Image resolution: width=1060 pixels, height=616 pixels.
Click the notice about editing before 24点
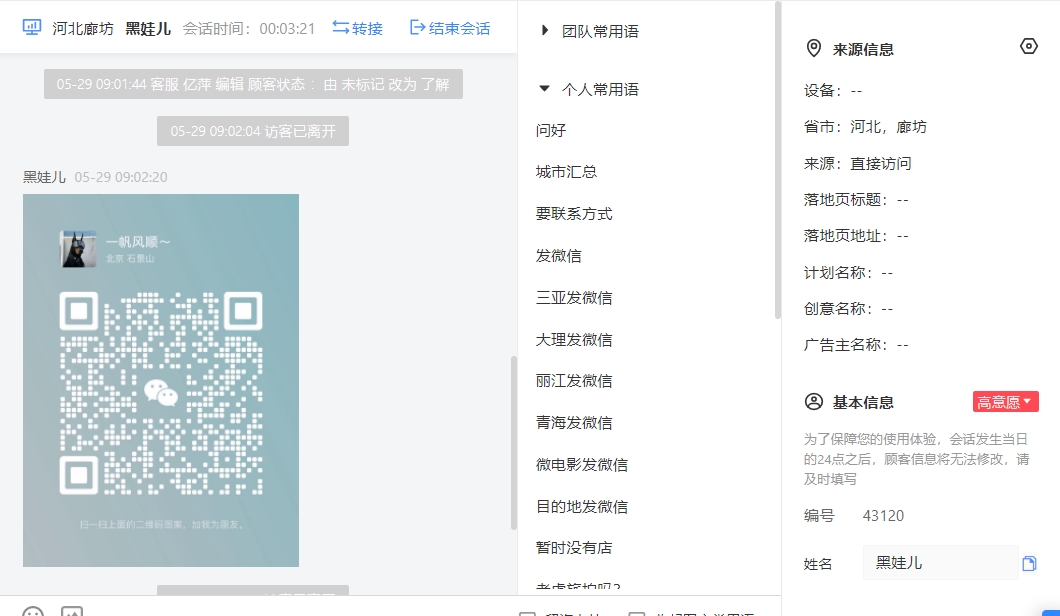(916, 459)
